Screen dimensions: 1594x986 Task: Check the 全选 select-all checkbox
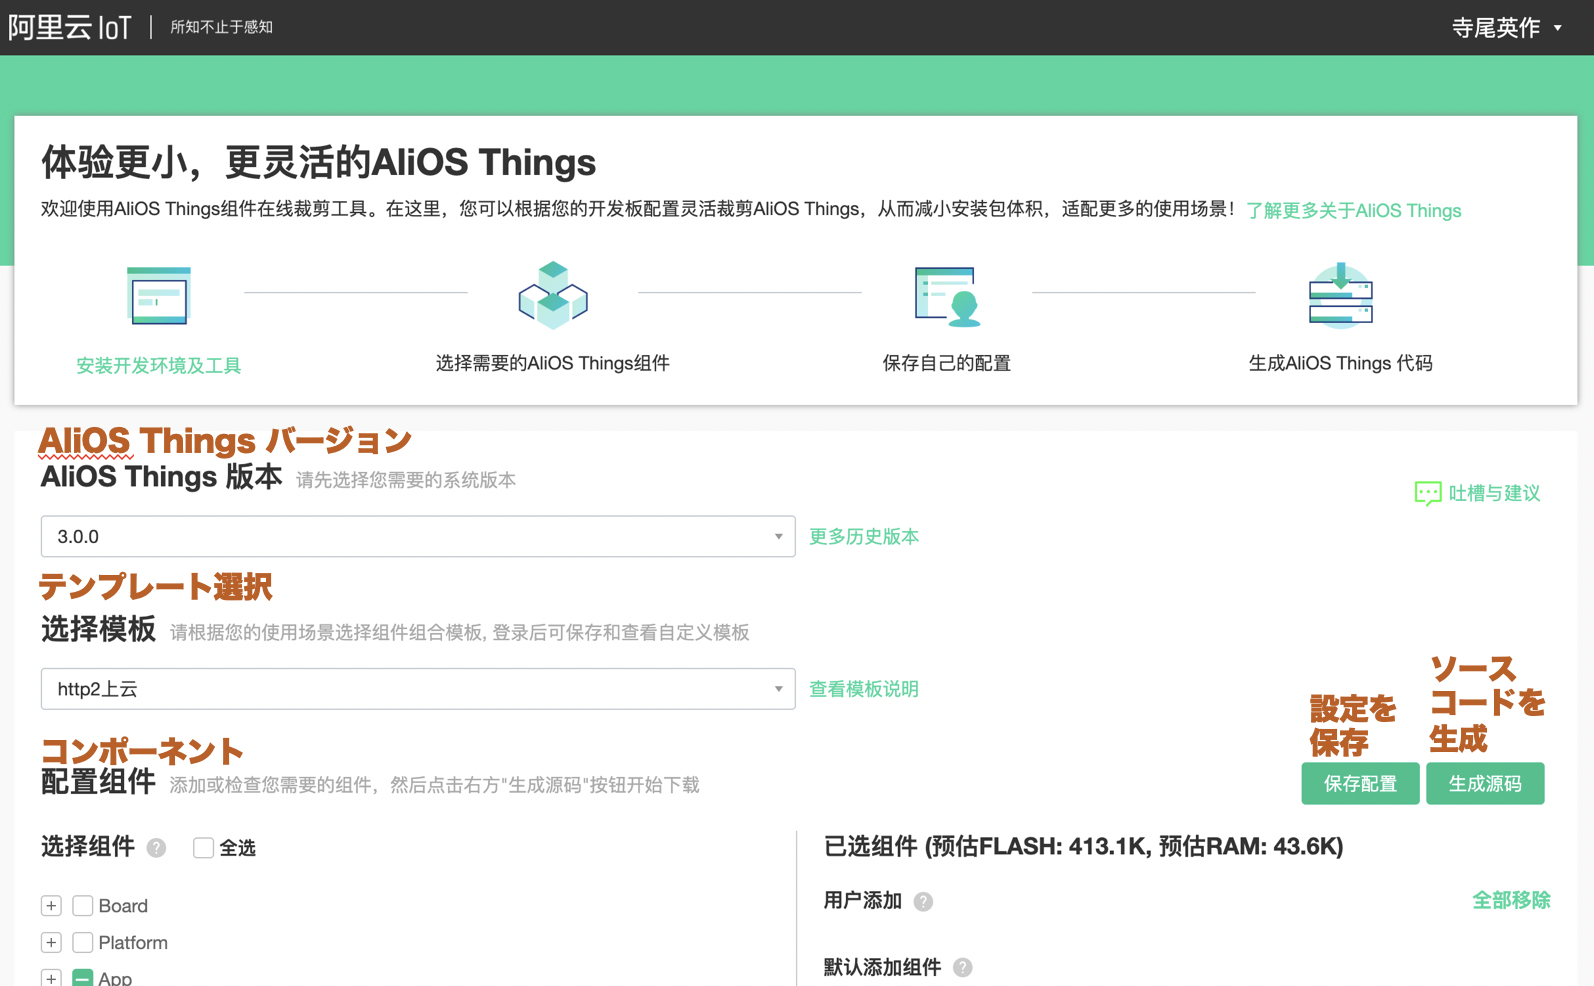203,848
